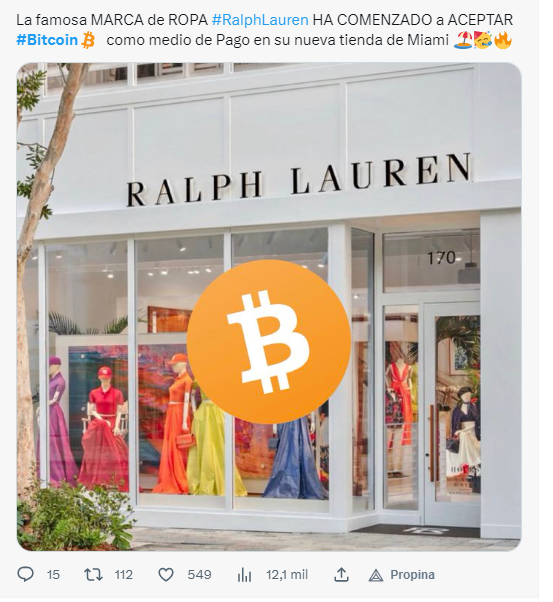Click the beach umbrella emoji
Image resolution: width=553 pixels, height=602 pixels.
pyautogui.click(x=463, y=40)
